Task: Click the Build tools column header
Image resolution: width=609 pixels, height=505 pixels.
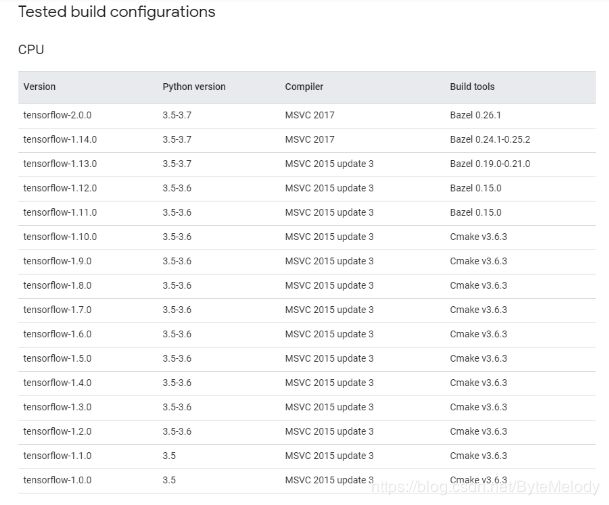Action: (472, 87)
